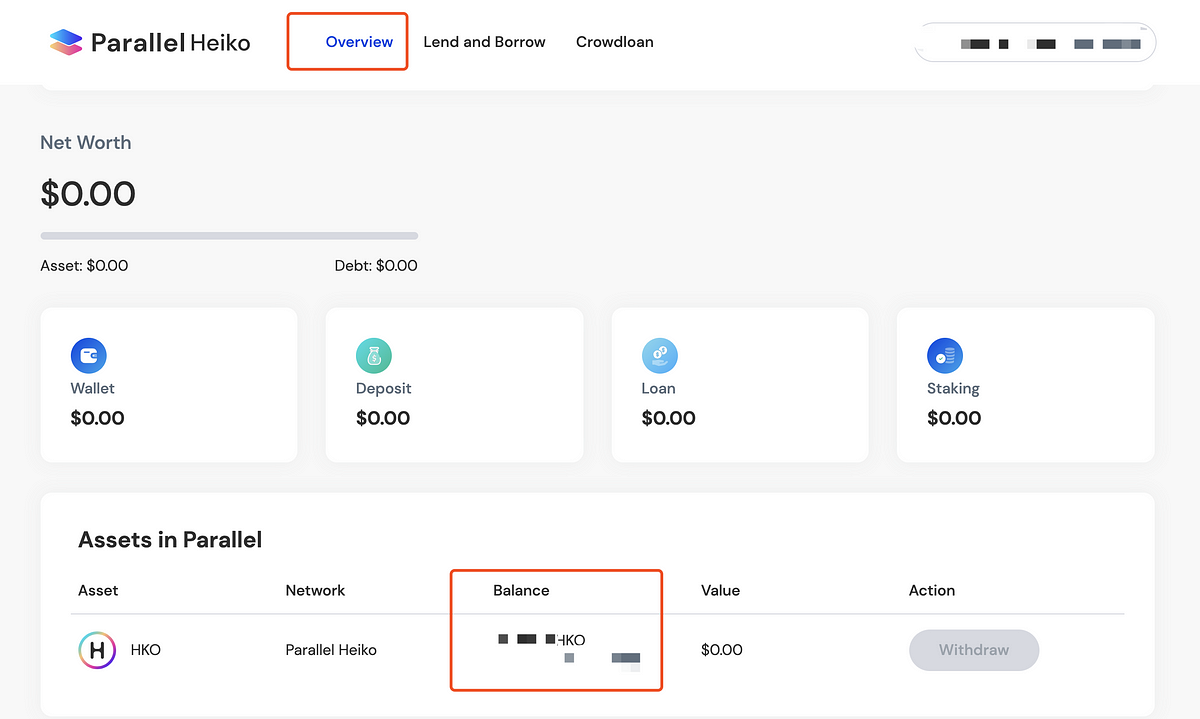
Task: Click the Asset column header
Action: (98, 590)
